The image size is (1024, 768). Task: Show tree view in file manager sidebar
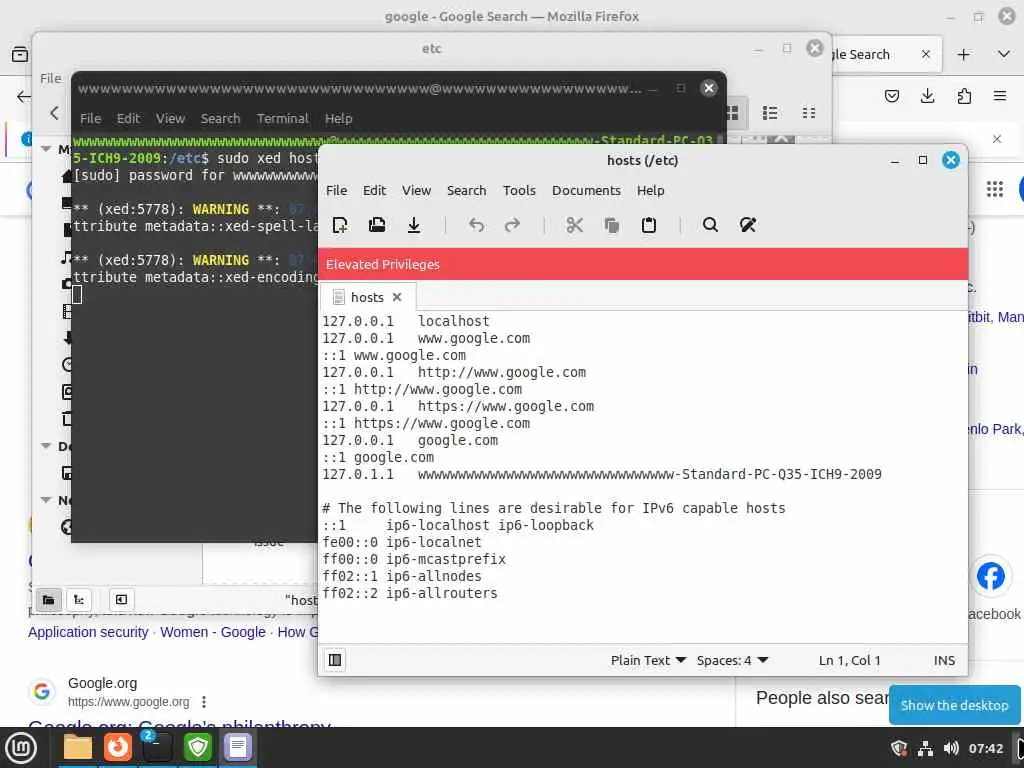tap(79, 600)
